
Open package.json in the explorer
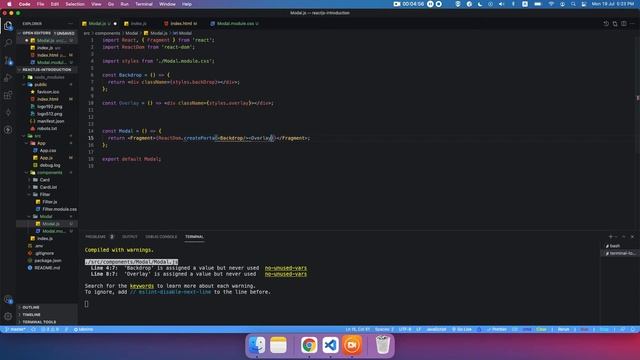click(x=47, y=260)
